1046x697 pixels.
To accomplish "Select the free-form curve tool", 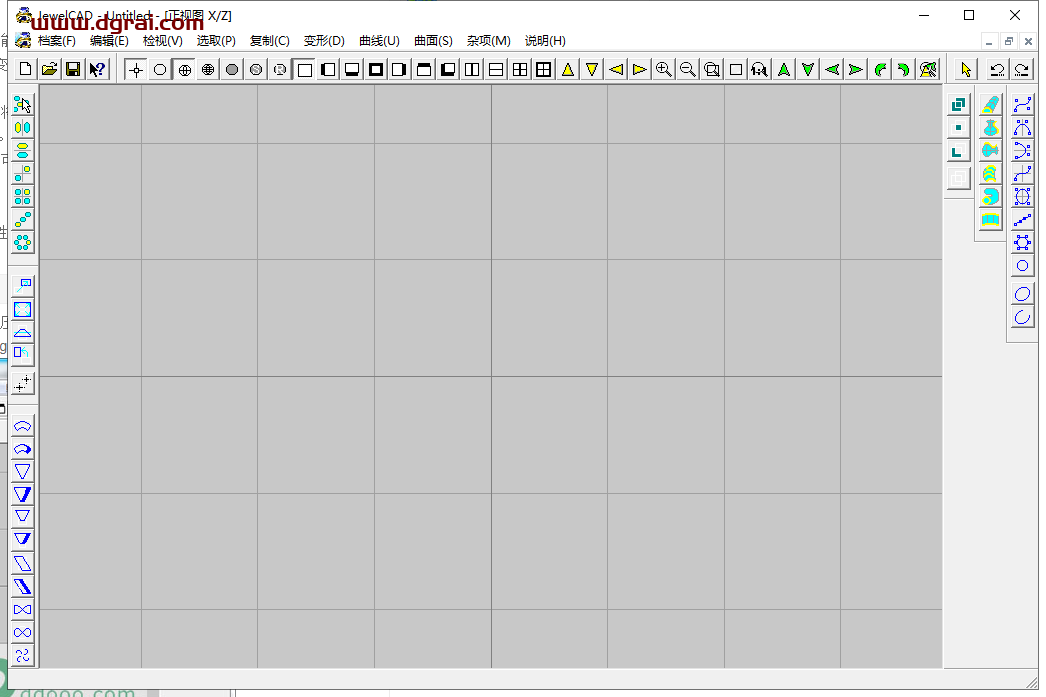I will click(1022, 105).
